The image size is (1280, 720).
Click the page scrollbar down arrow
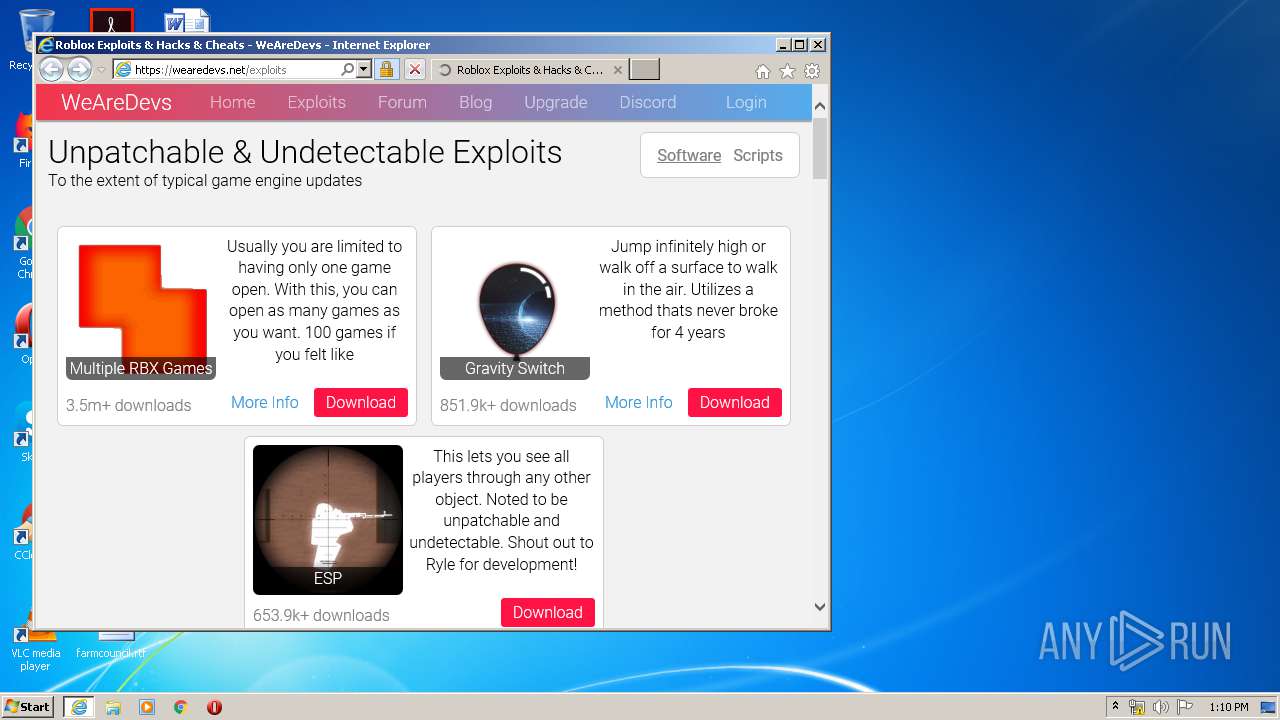[820, 606]
